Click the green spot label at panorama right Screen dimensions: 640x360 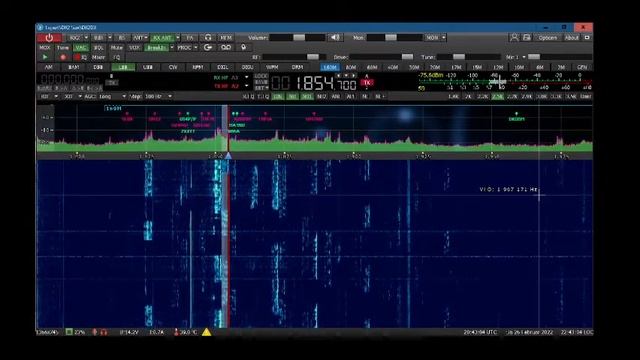click(x=516, y=119)
